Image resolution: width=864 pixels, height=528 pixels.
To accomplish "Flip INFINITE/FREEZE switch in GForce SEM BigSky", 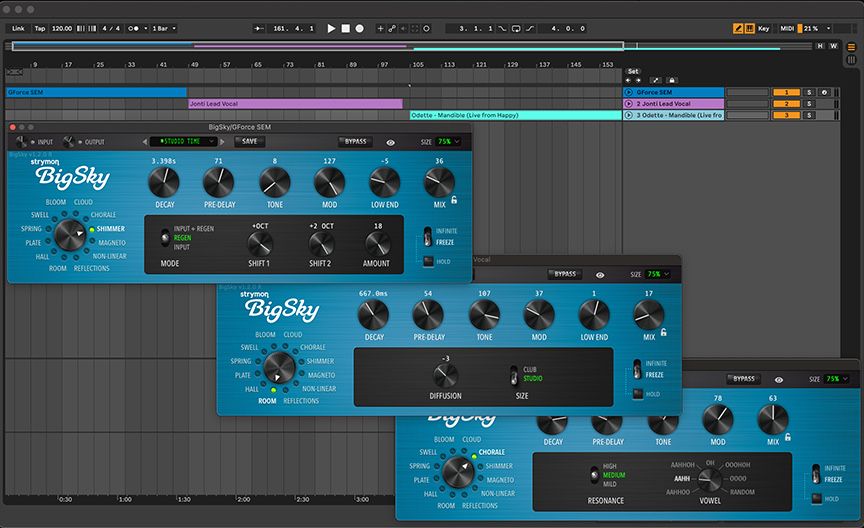I will (428, 237).
